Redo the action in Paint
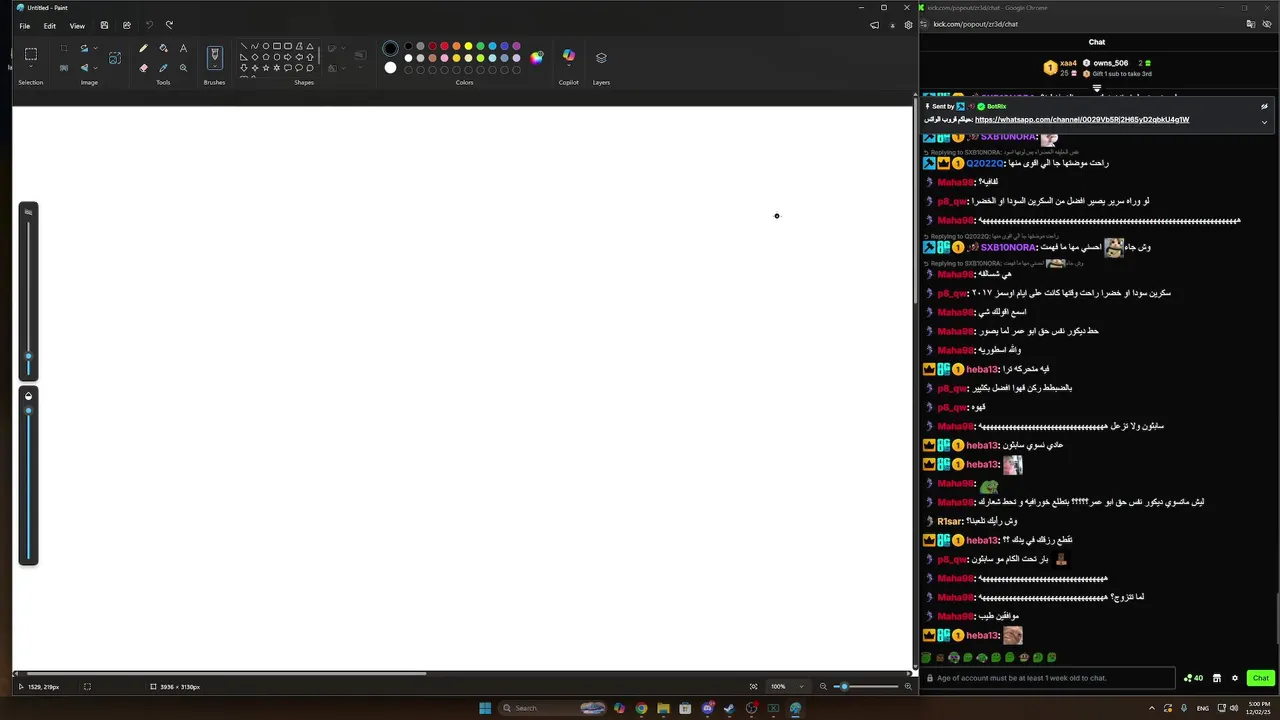The height and width of the screenshot is (720, 1280). pyautogui.click(x=169, y=25)
